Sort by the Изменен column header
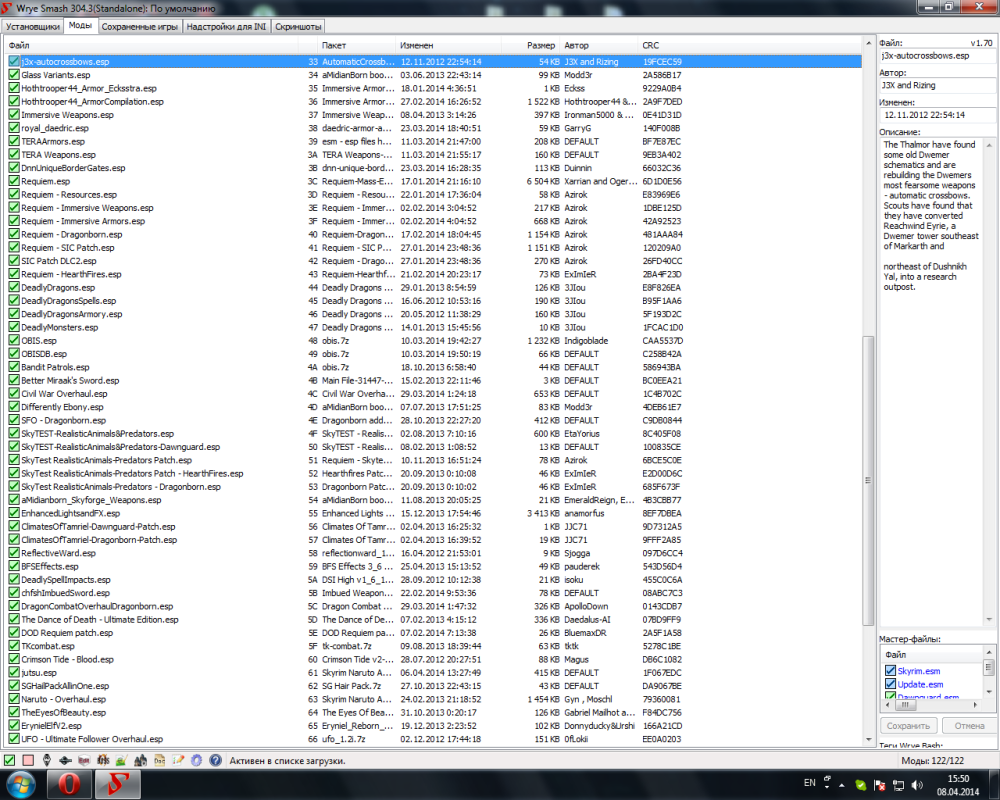Viewport: 1000px width, 800px height. 448,45
